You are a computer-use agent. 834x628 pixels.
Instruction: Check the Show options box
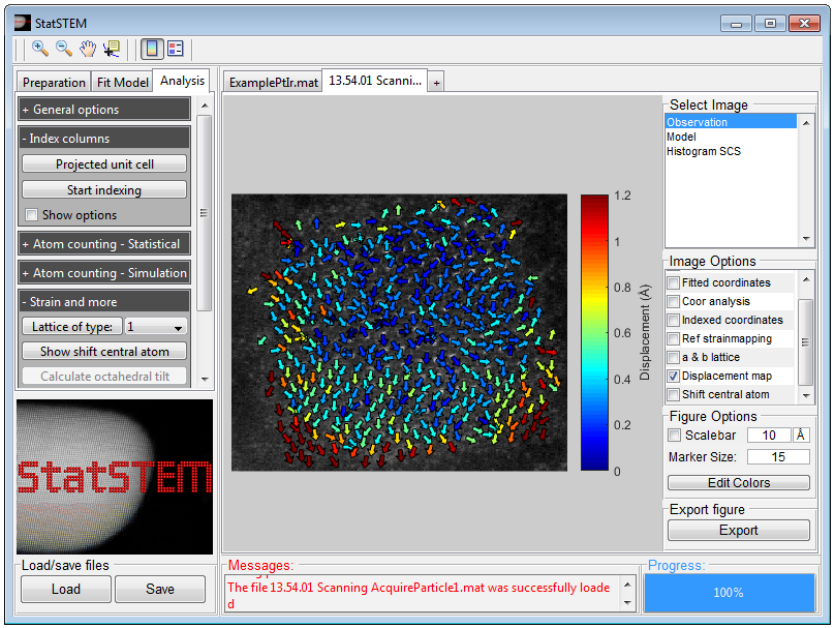(31, 215)
